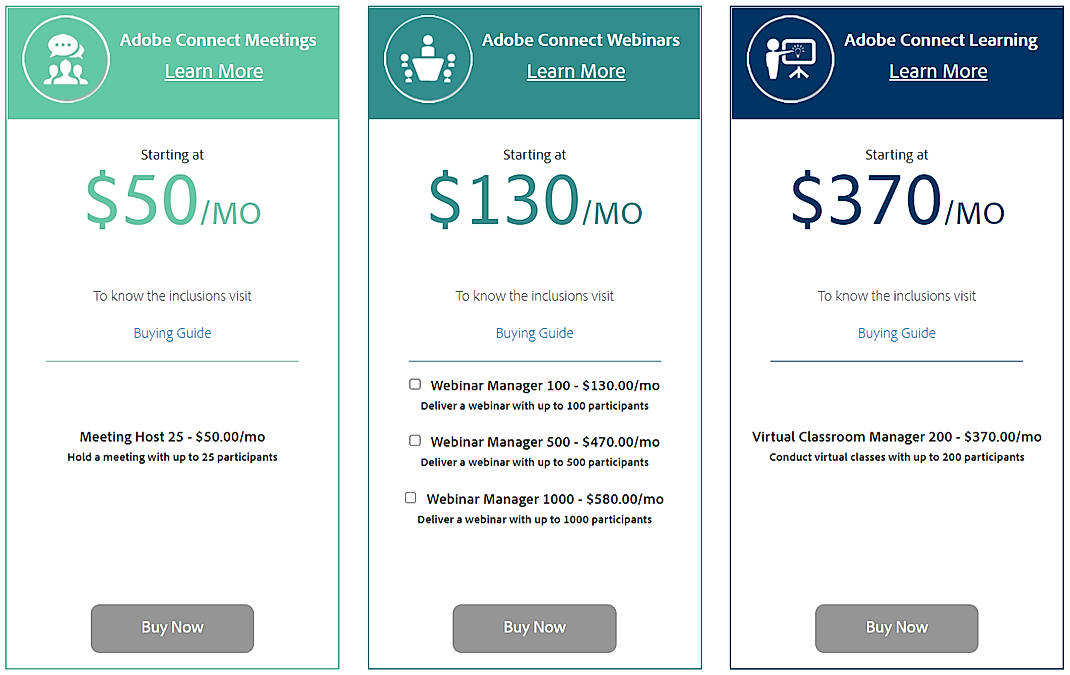This screenshot has height=675, width=1070.
Task: Click Buy Now for Adobe Connect Webinars
Action: [534, 628]
